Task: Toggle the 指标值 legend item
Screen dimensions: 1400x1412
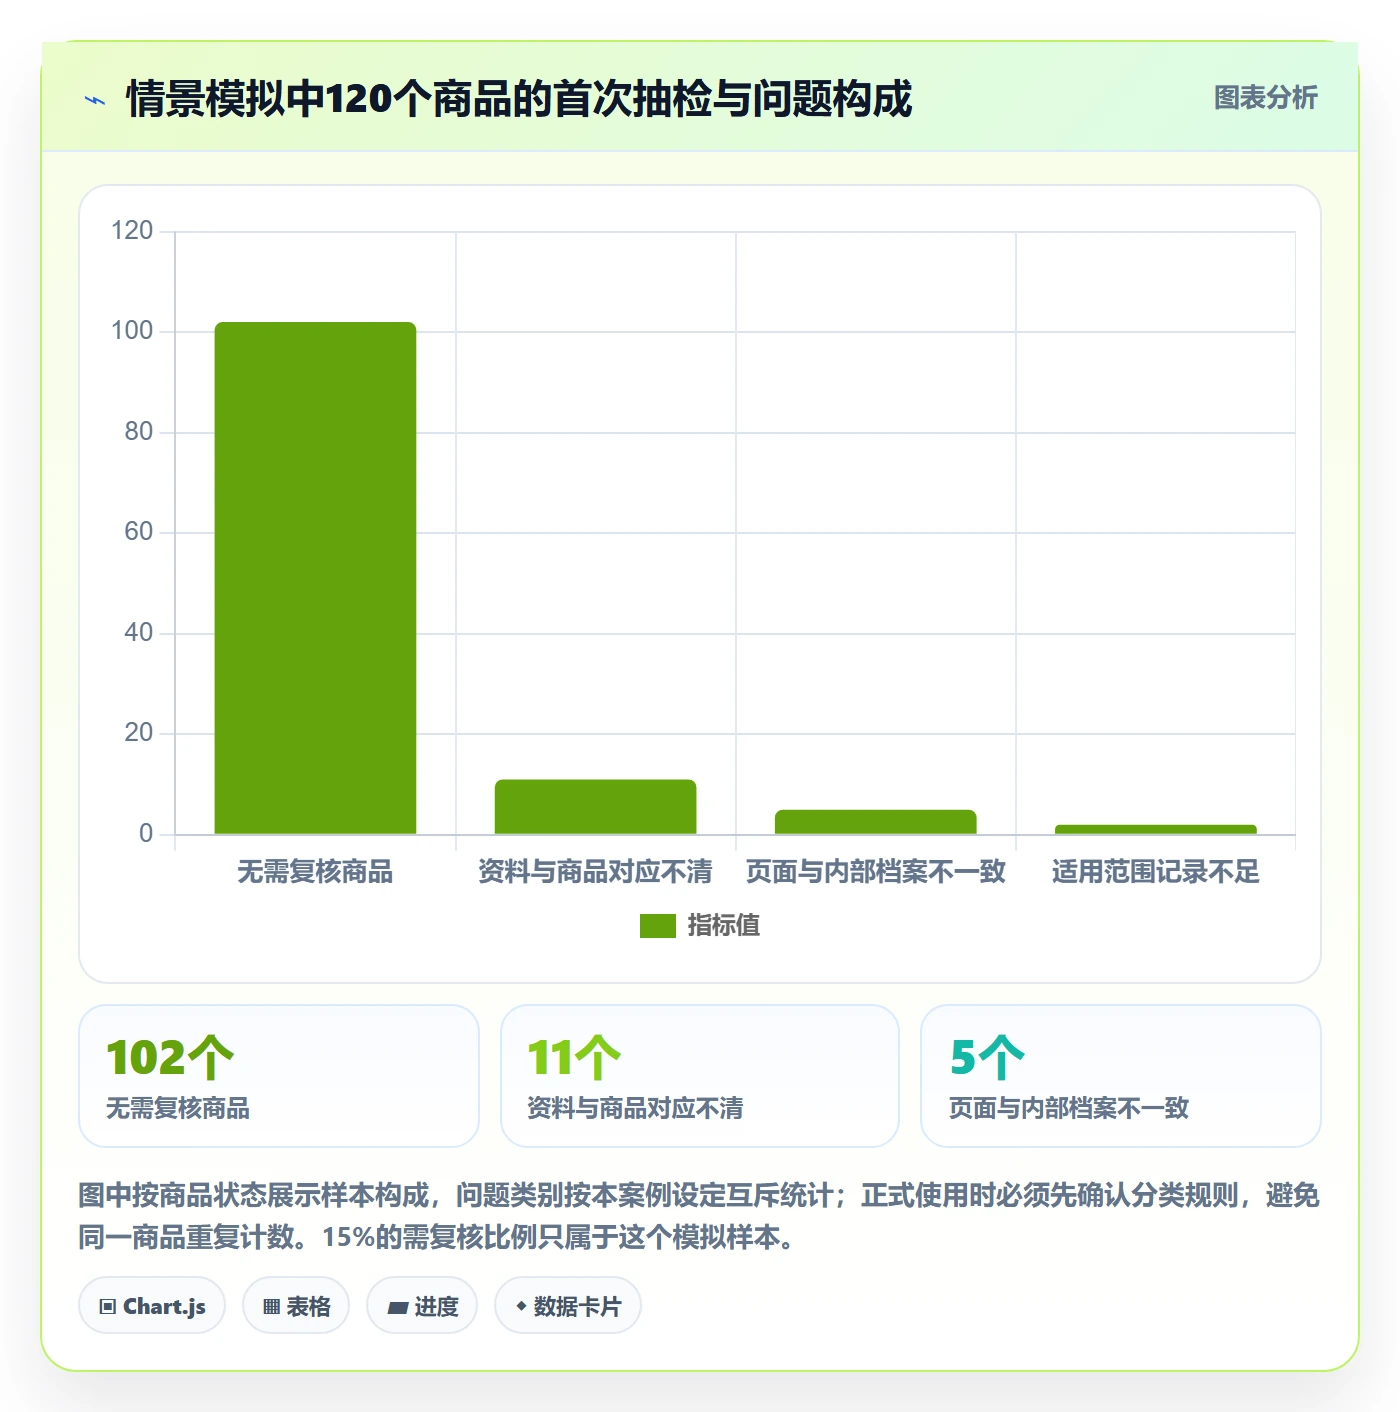Action: (x=700, y=926)
